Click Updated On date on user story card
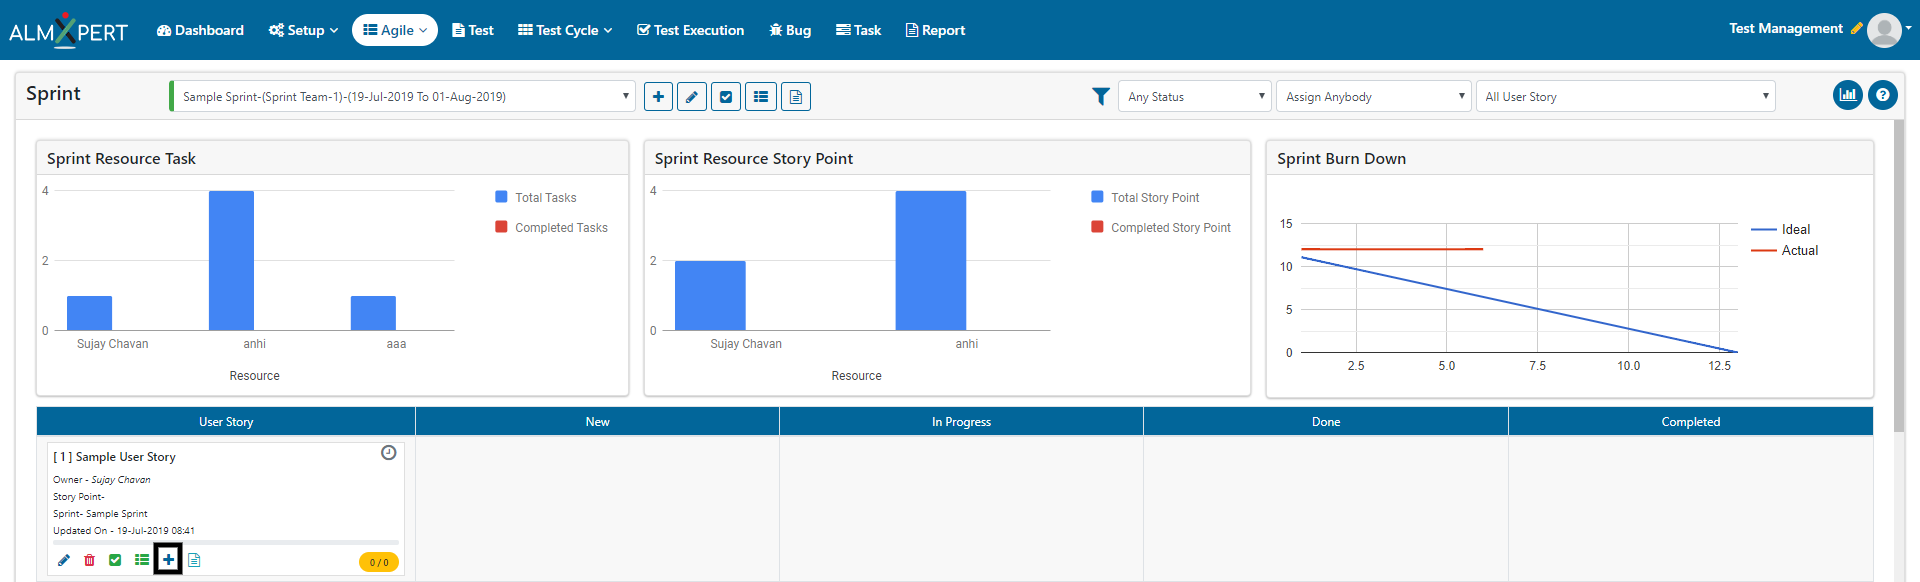 tap(124, 531)
